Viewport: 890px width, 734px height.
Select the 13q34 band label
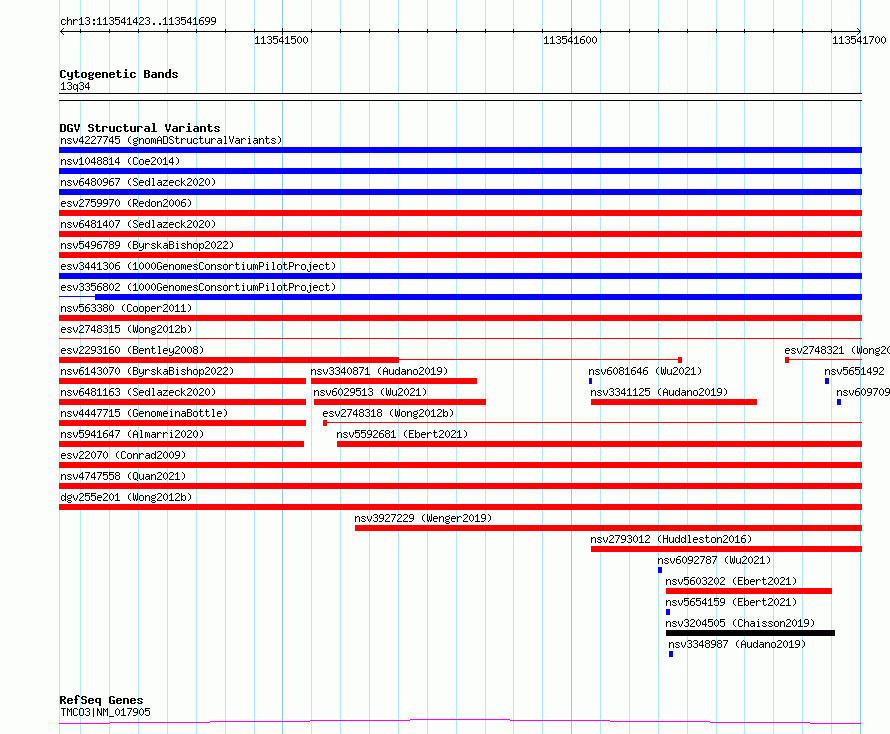75,86
